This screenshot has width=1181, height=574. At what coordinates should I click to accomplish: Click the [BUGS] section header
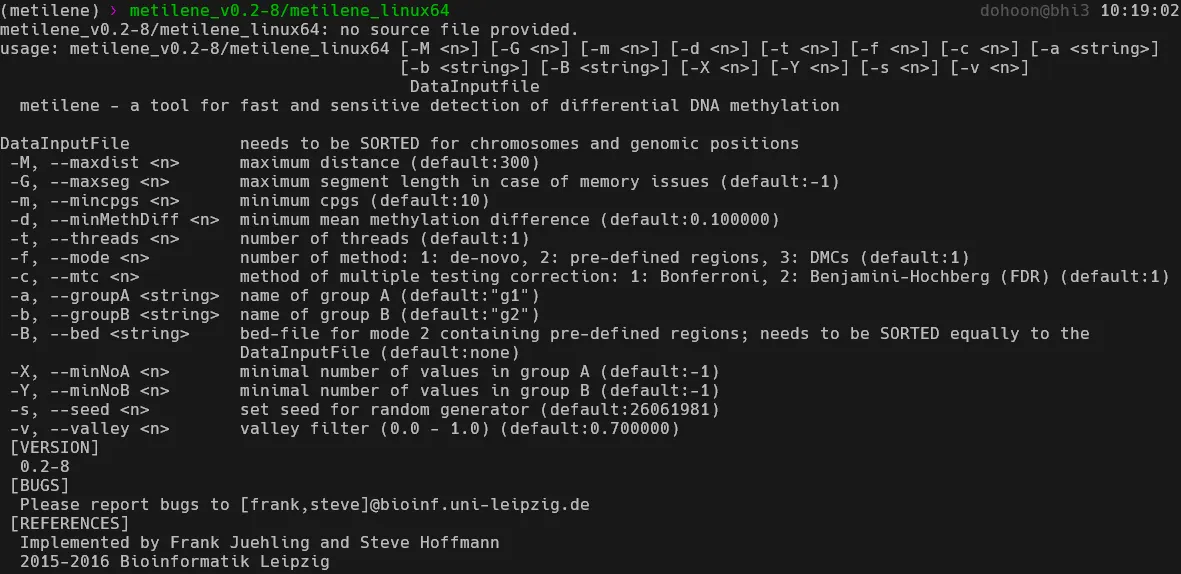click(40, 485)
